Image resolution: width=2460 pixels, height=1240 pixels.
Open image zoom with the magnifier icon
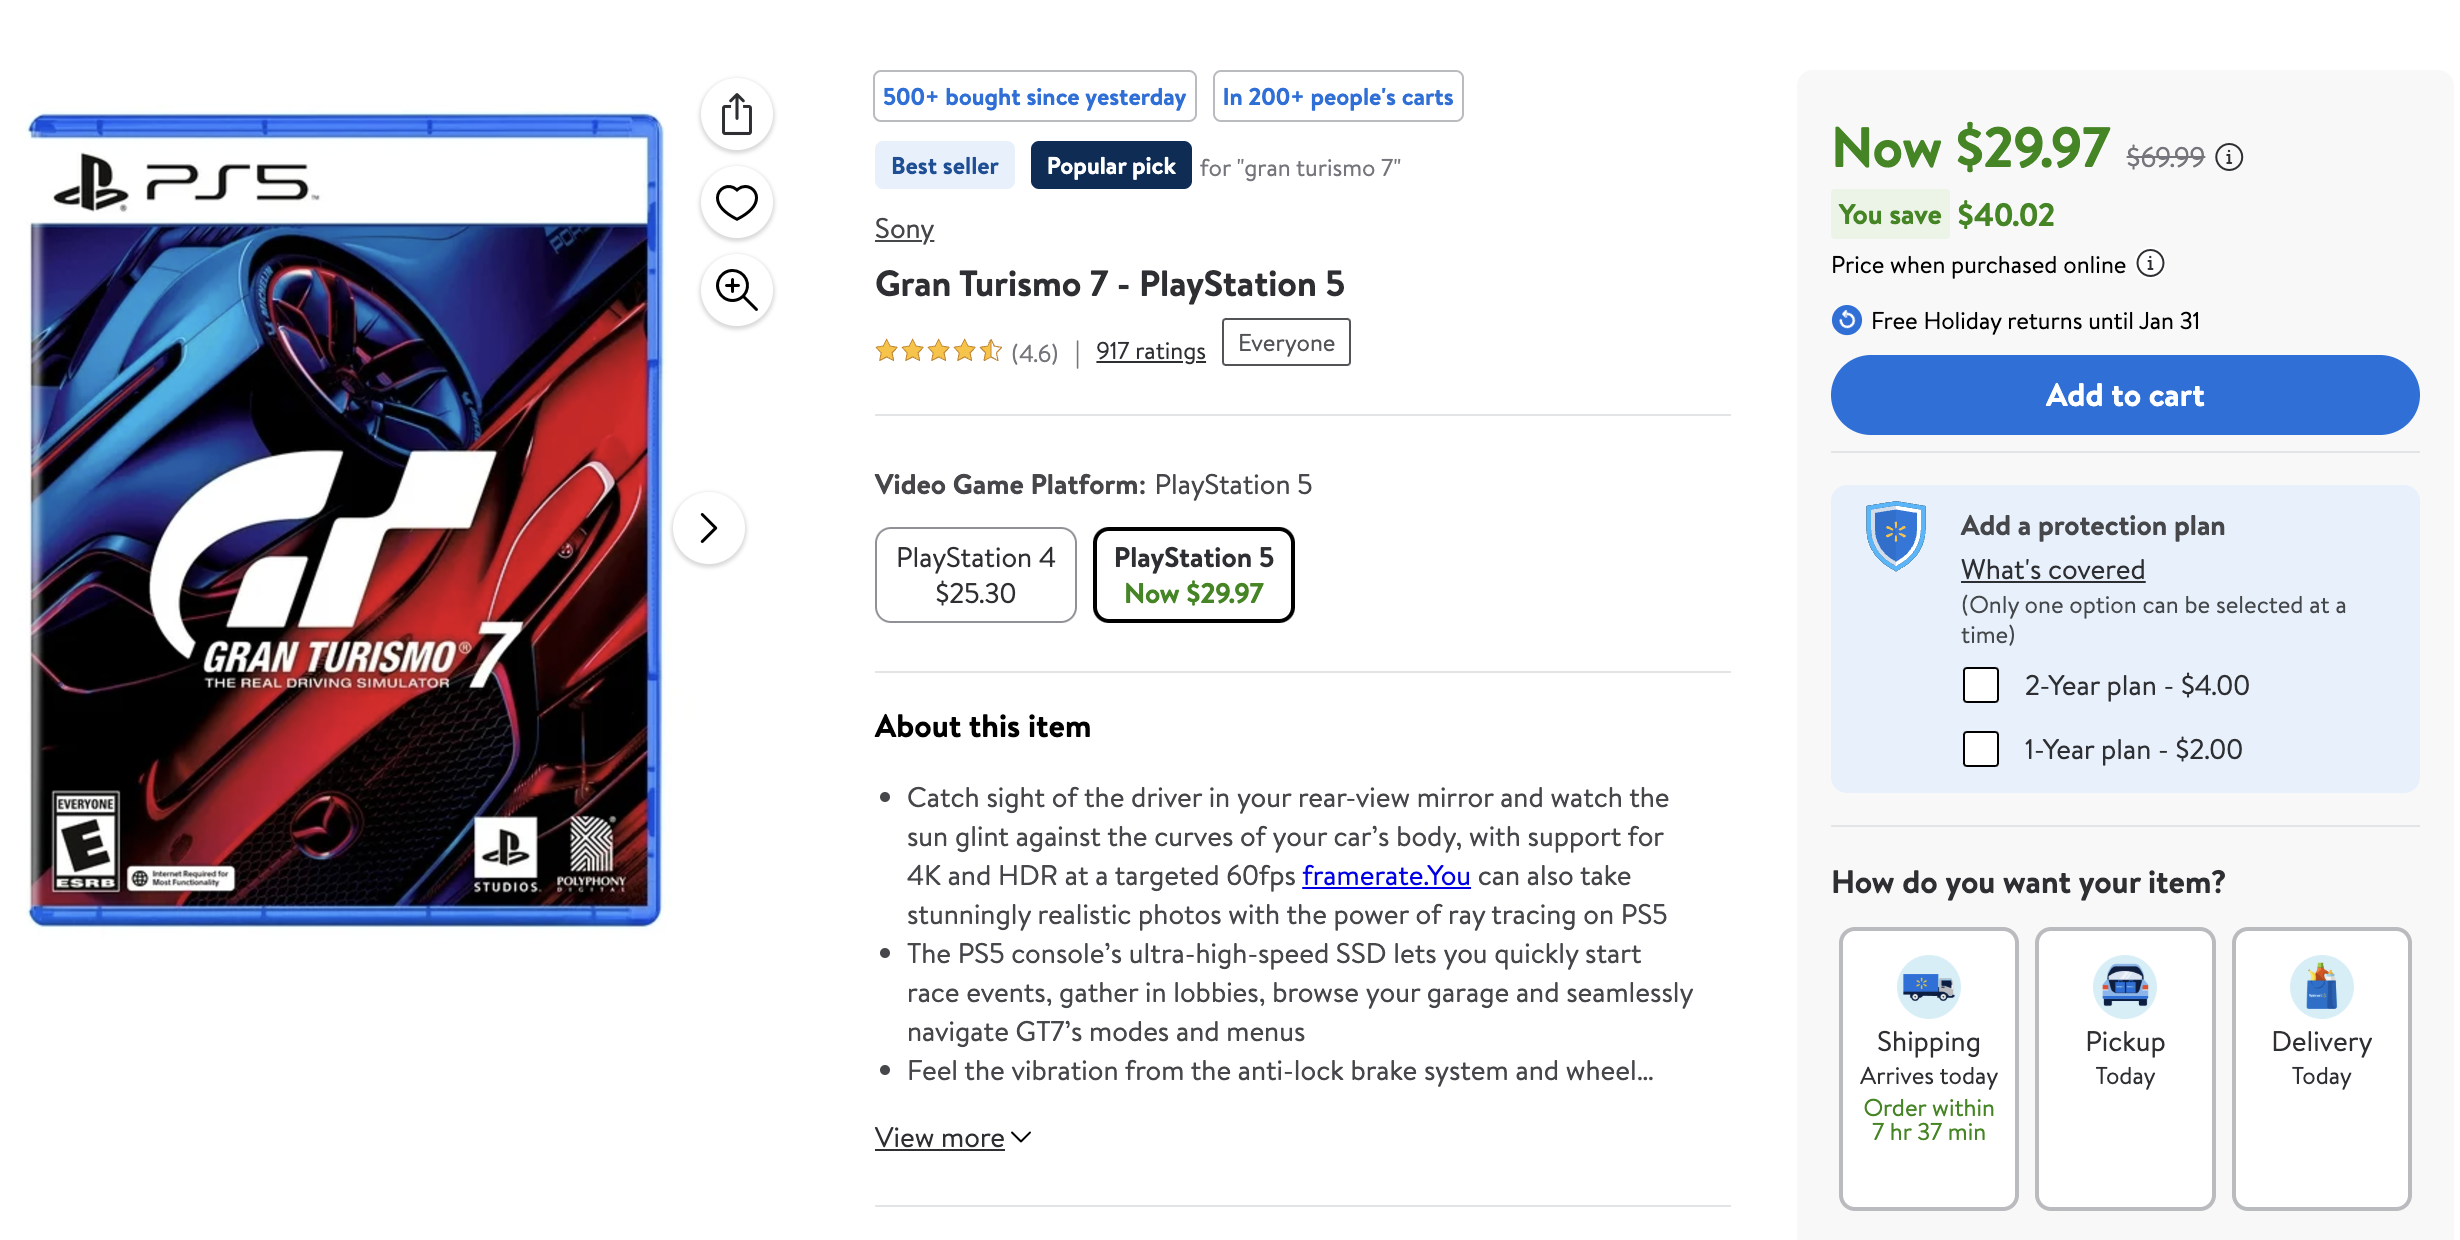coord(737,290)
